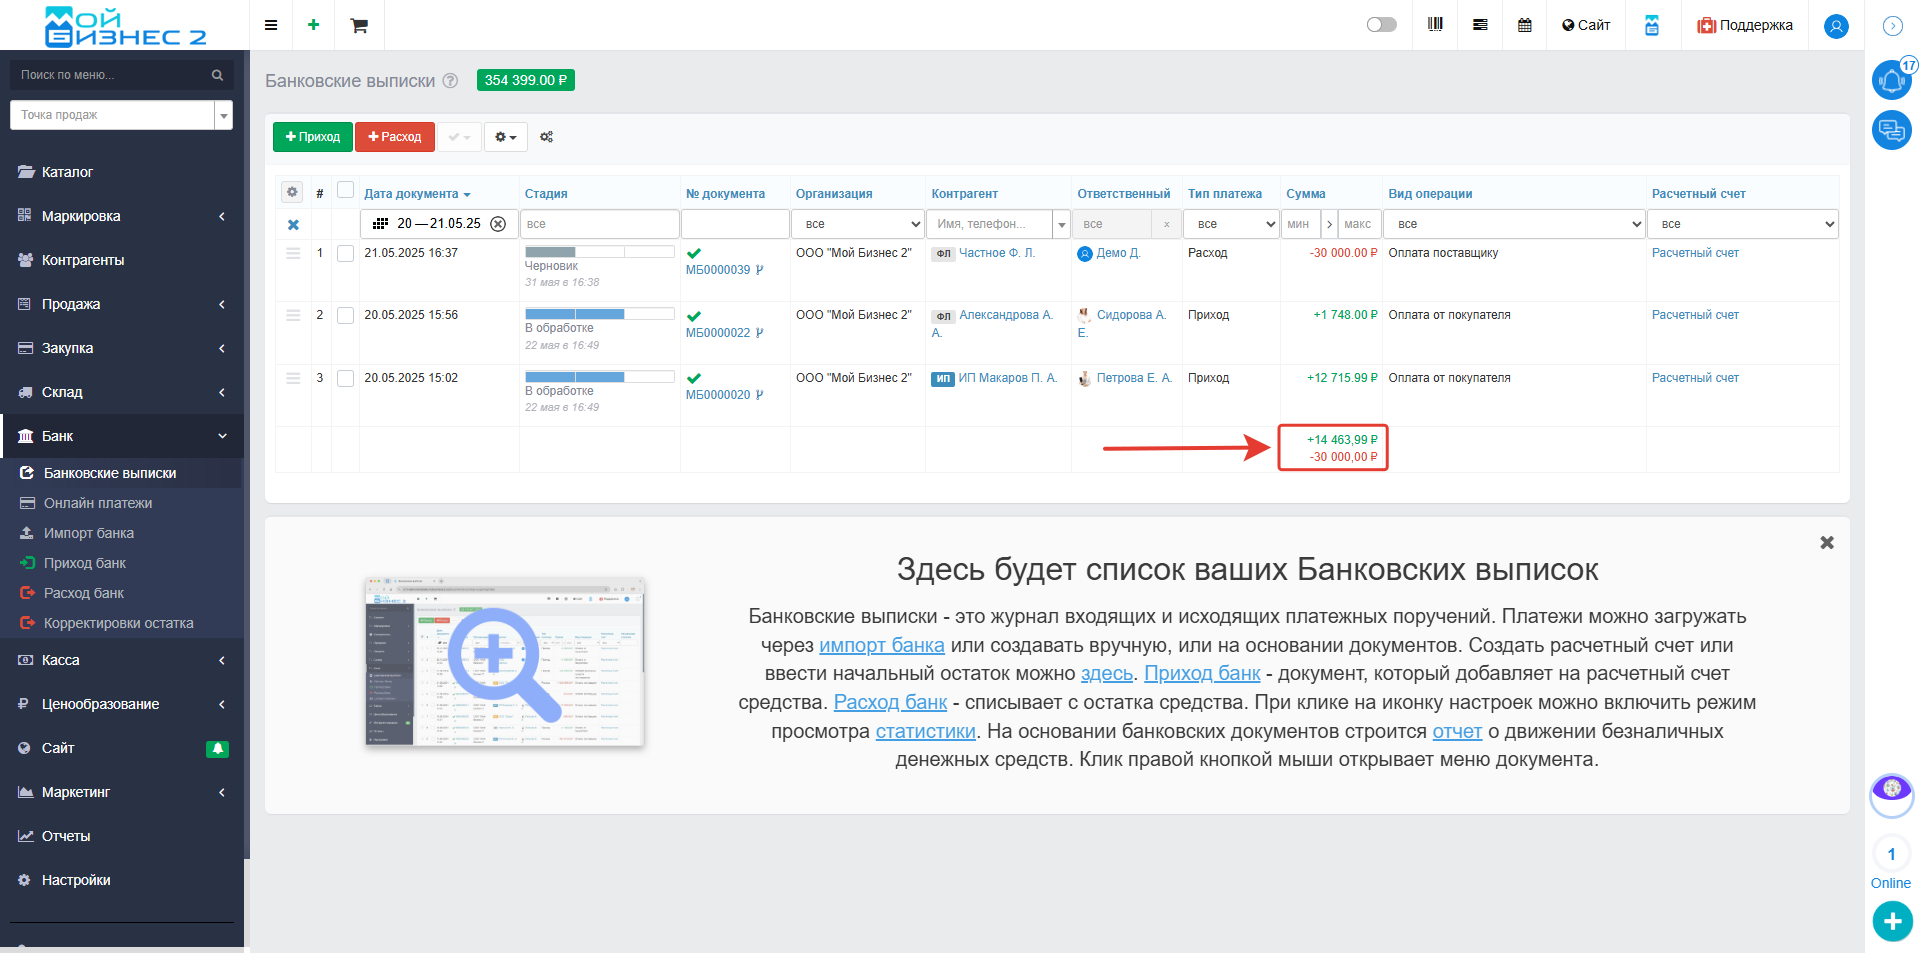Open notifications bell with badge 17
The image size is (1920, 953).
[1891, 80]
